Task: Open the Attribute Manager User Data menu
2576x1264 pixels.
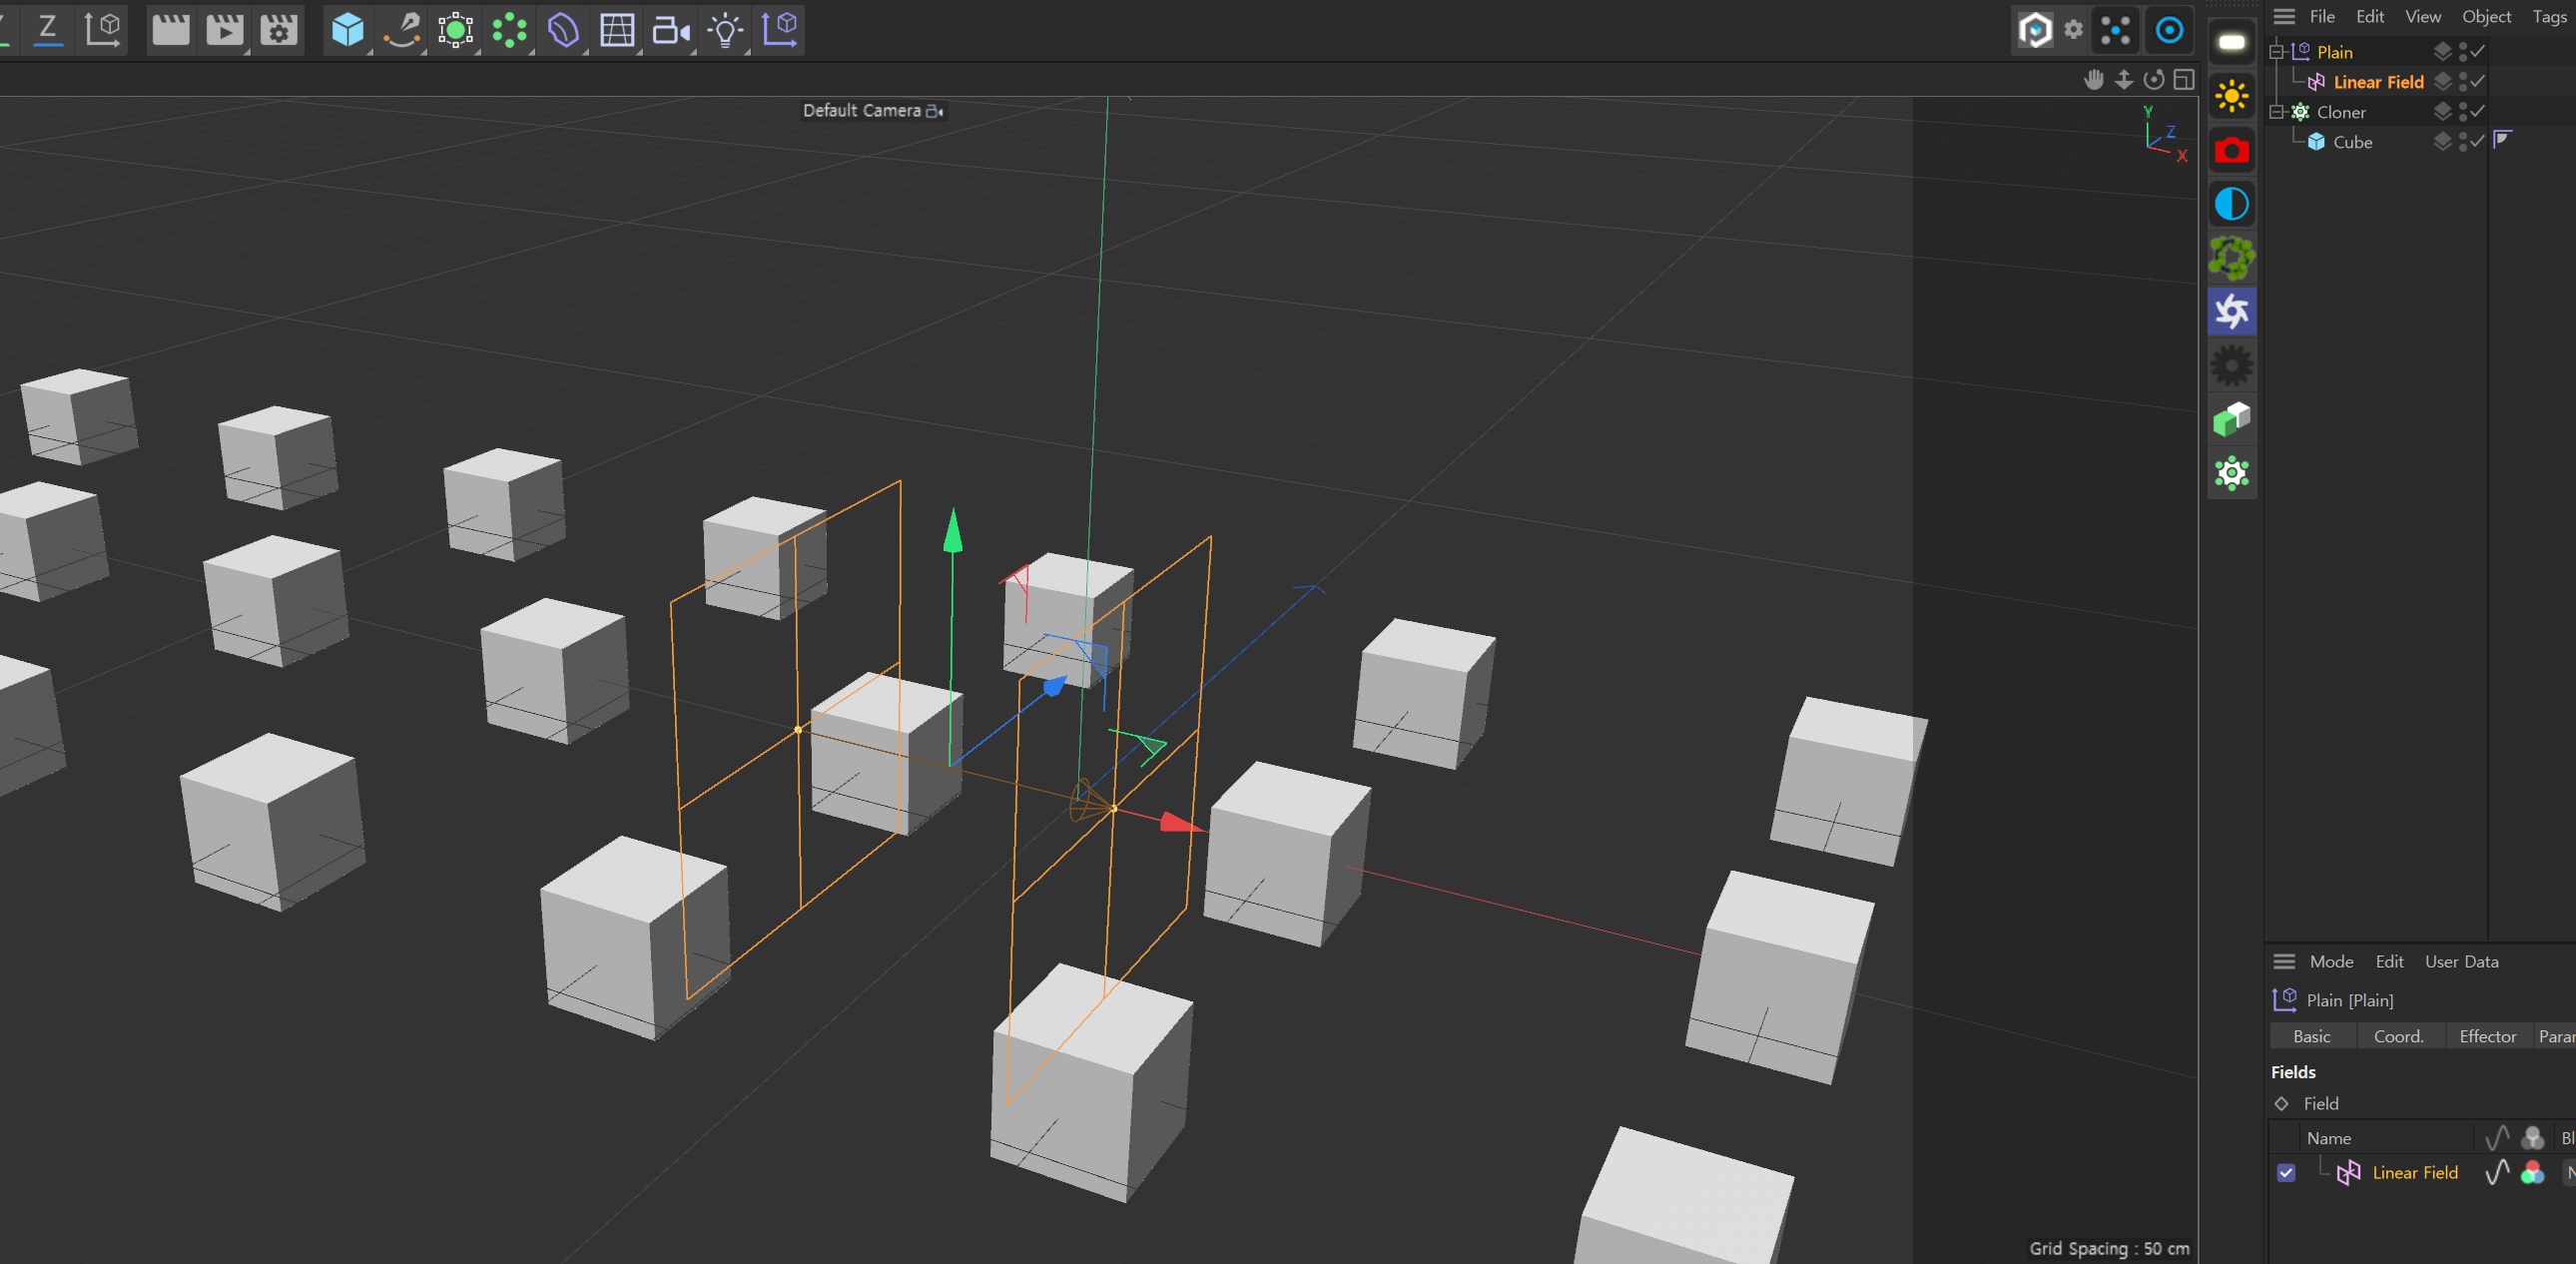Action: pyautogui.click(x=2461, y=961)
